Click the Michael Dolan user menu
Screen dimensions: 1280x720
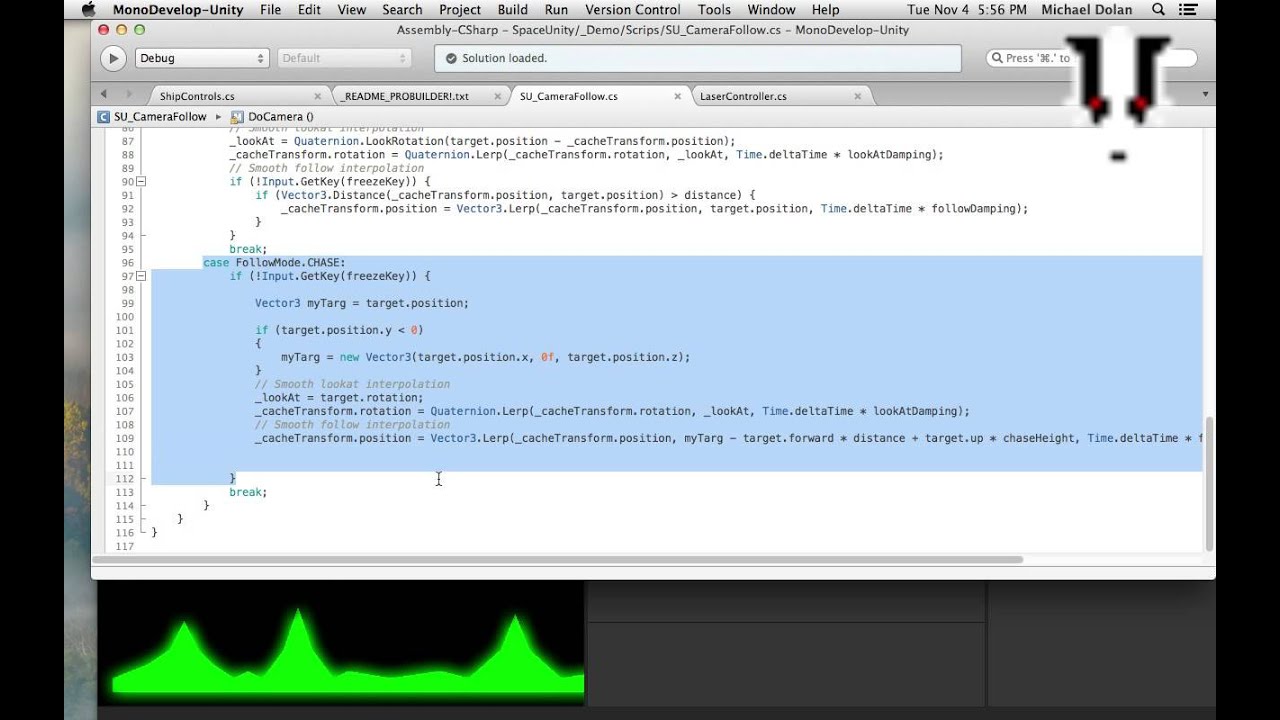pos(1086,9)
